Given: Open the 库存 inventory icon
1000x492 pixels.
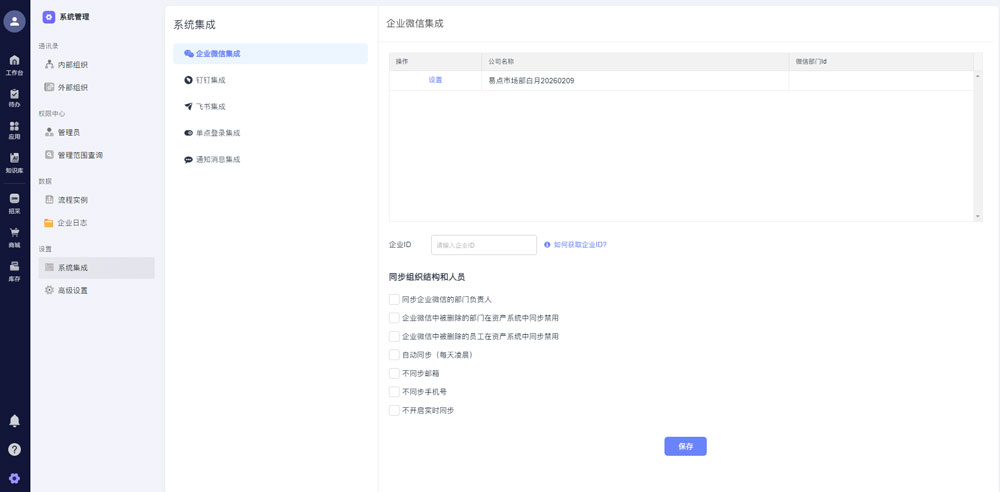Looking at the screenshot, I should [x=14, y=270].
